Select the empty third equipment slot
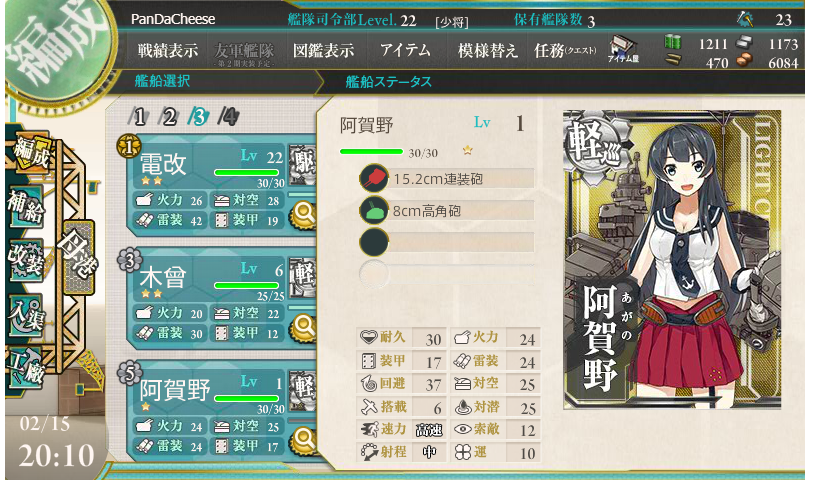This screenshot has height=494, width=815. (447, 242)
